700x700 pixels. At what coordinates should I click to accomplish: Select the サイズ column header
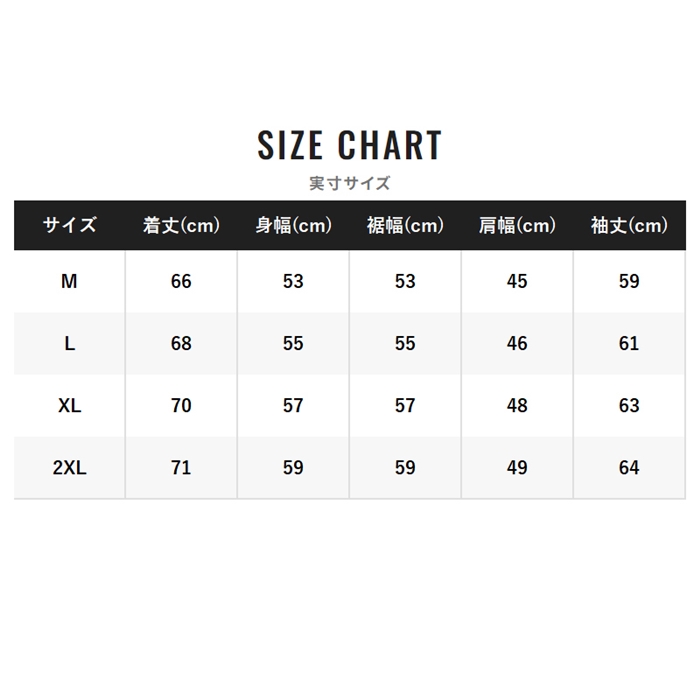click(x=69, y=225)
